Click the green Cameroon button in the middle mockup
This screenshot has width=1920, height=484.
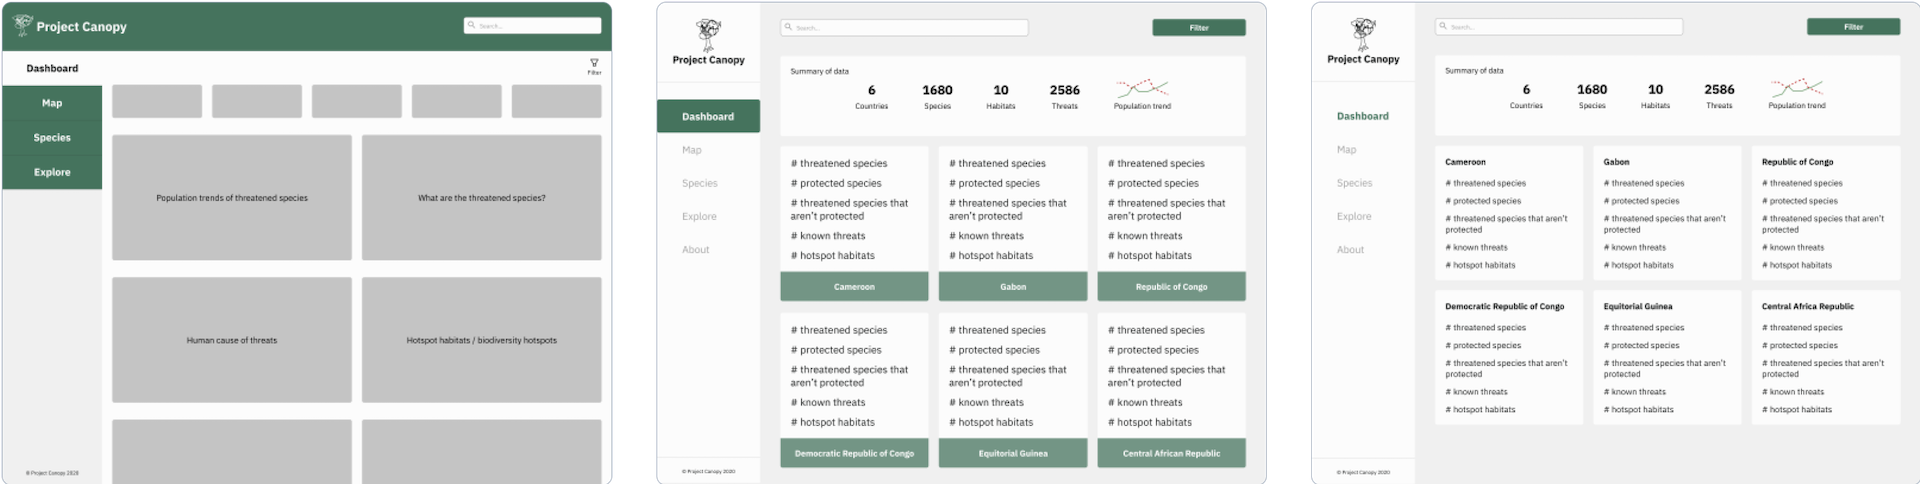click(854, 287)
